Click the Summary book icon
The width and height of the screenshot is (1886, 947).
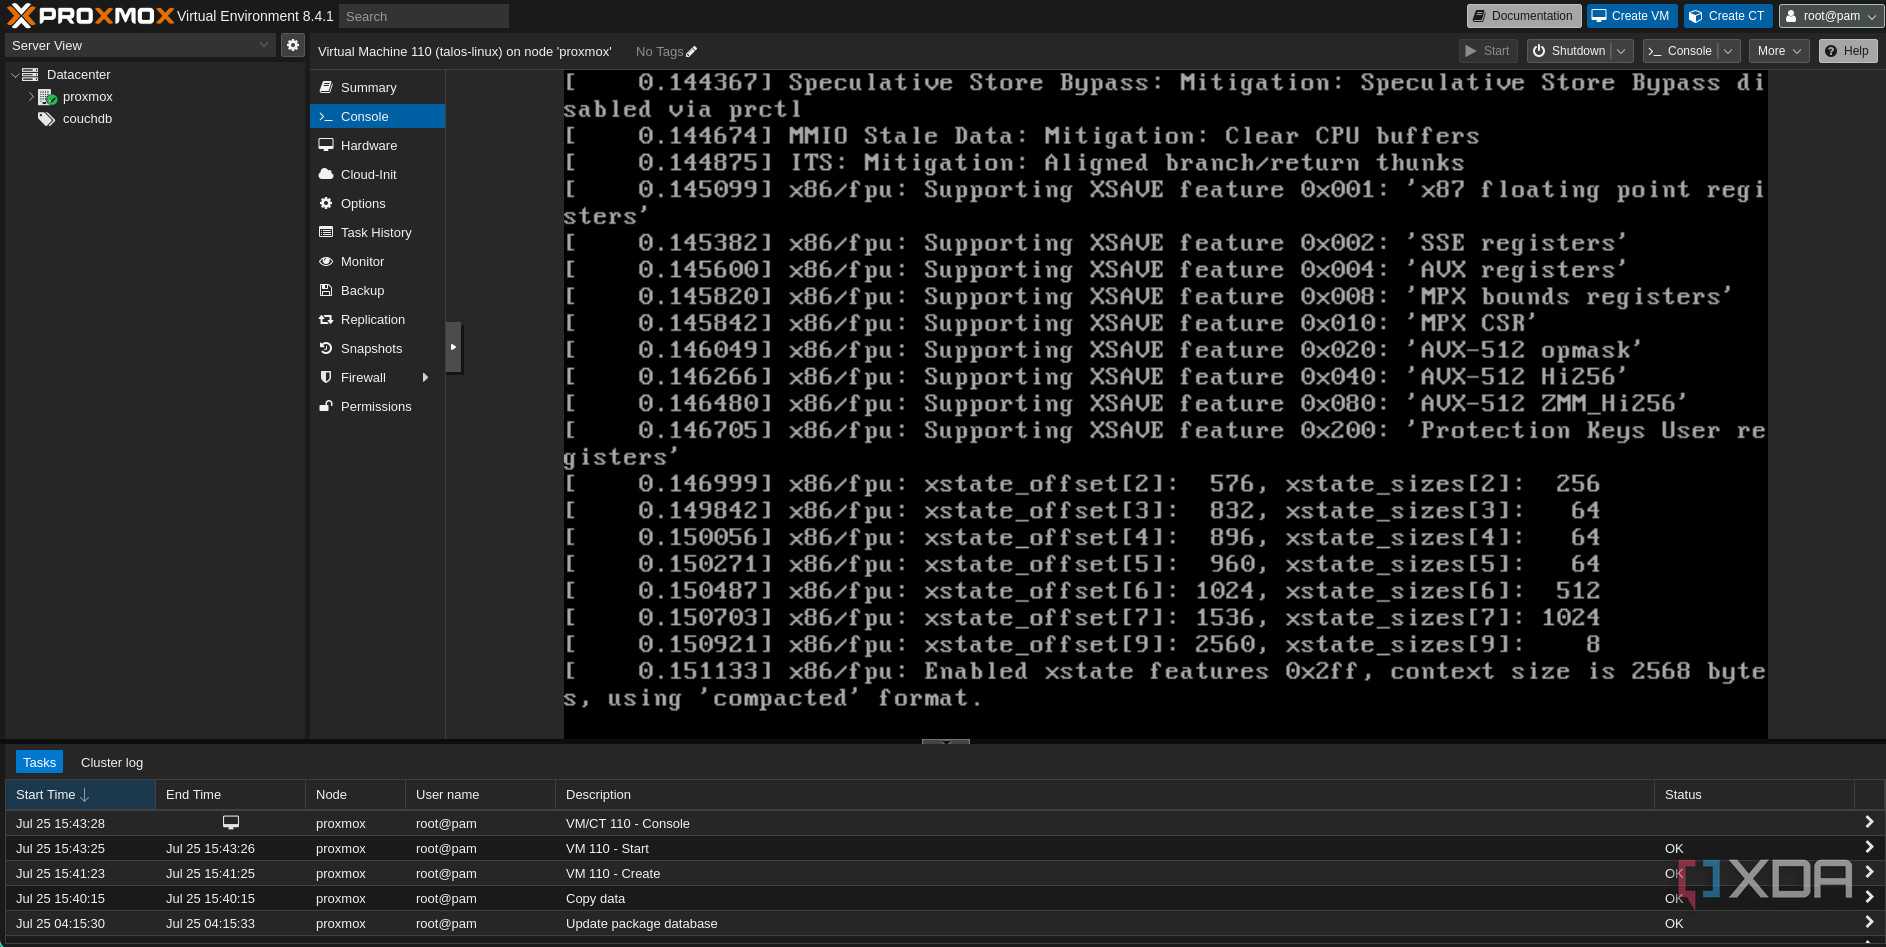tap(326, 87)
